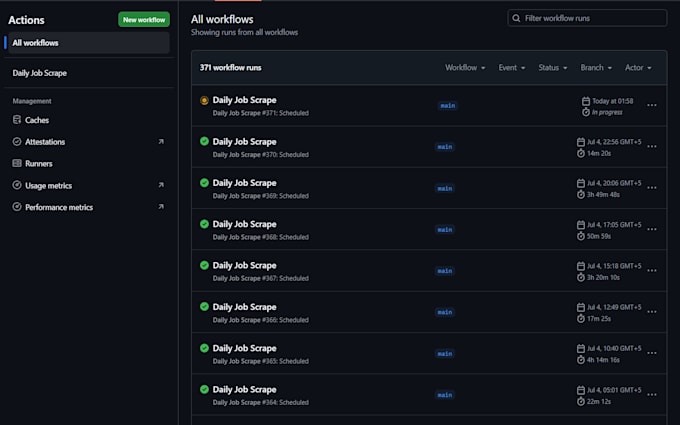Open Daily Job Scrape run #369
This screenshot has width=680, height=425.
pos(244,183)
